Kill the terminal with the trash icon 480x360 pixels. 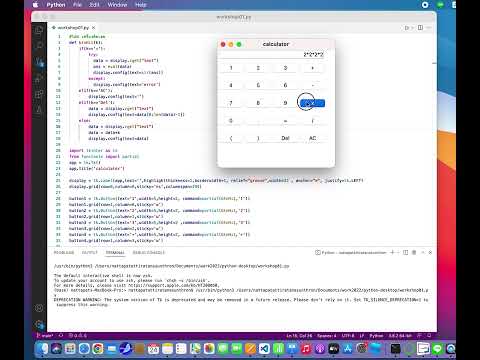tap(414, 252)
